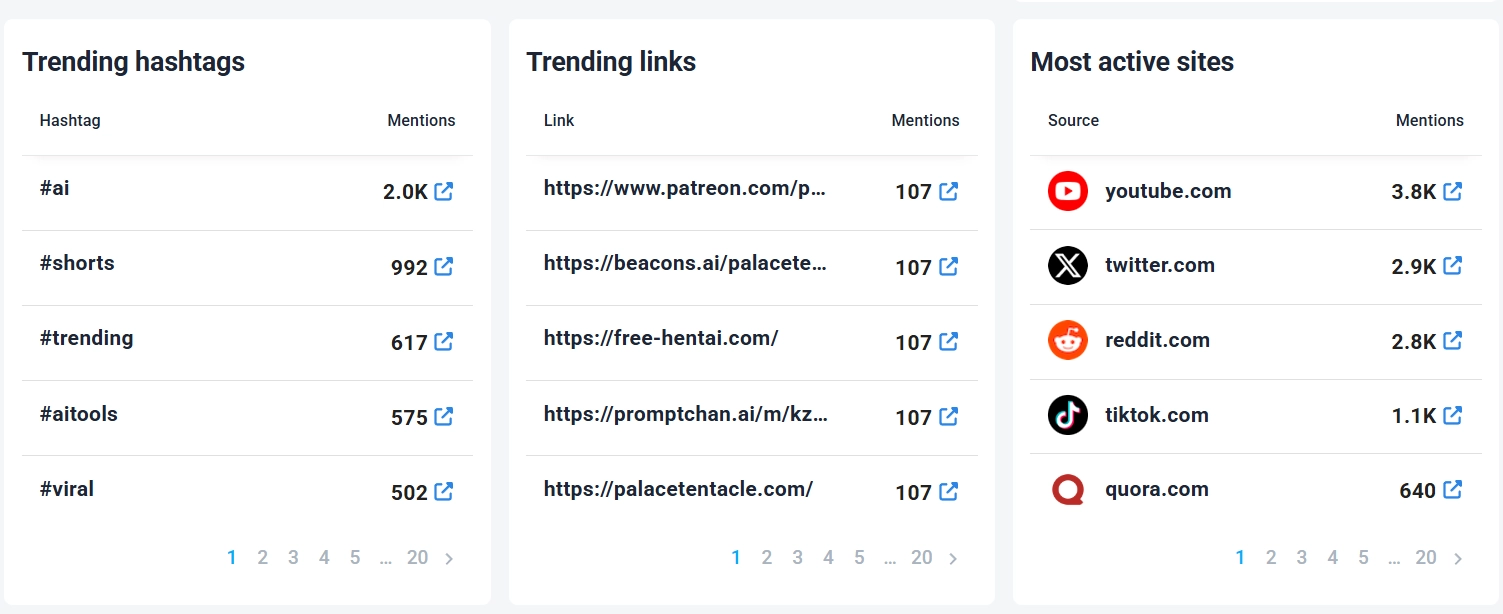The image size is (1503, 614).
Task: Click the next-page chevron in Trending links
Action: 952,557
